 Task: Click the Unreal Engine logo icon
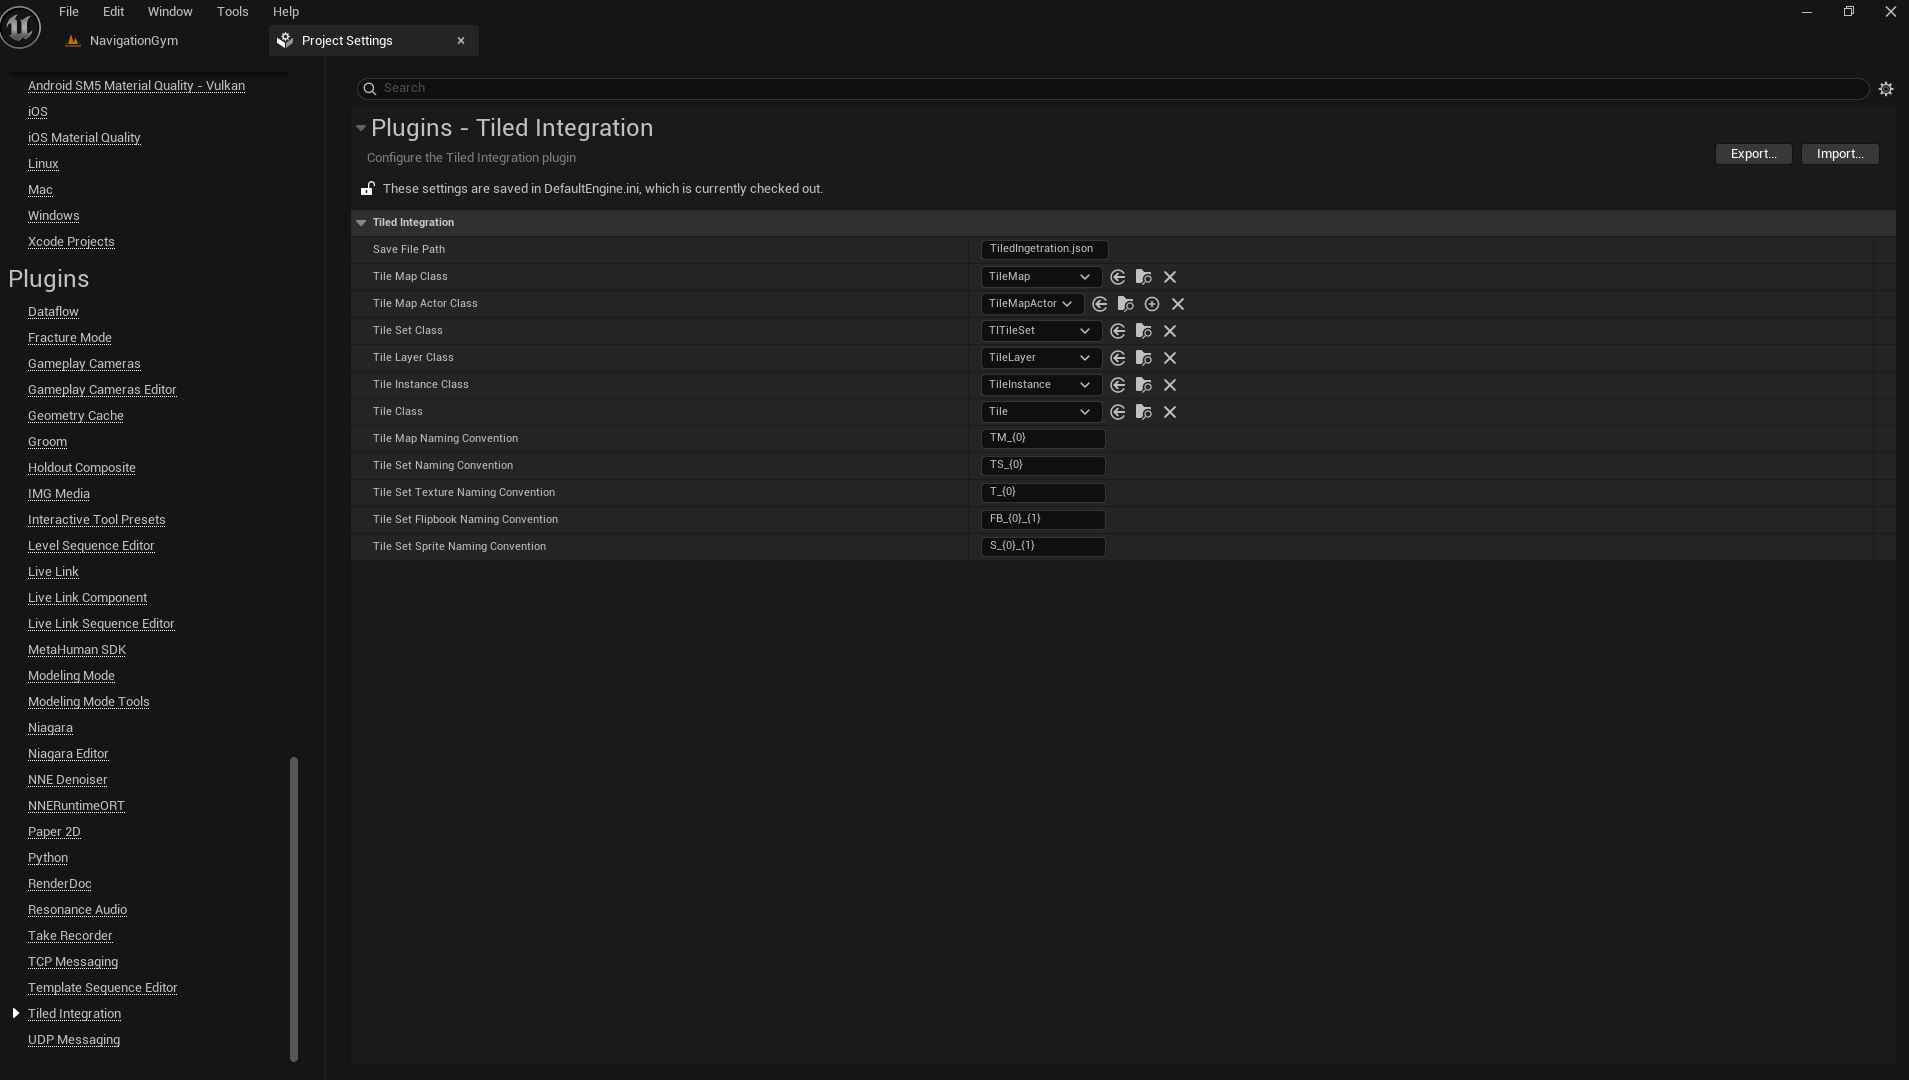20,26
